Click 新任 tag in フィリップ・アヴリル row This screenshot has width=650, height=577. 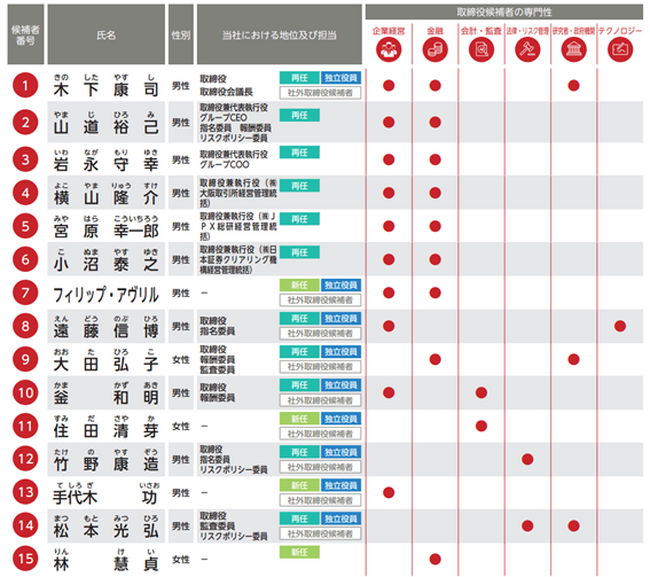coord(299,285)
